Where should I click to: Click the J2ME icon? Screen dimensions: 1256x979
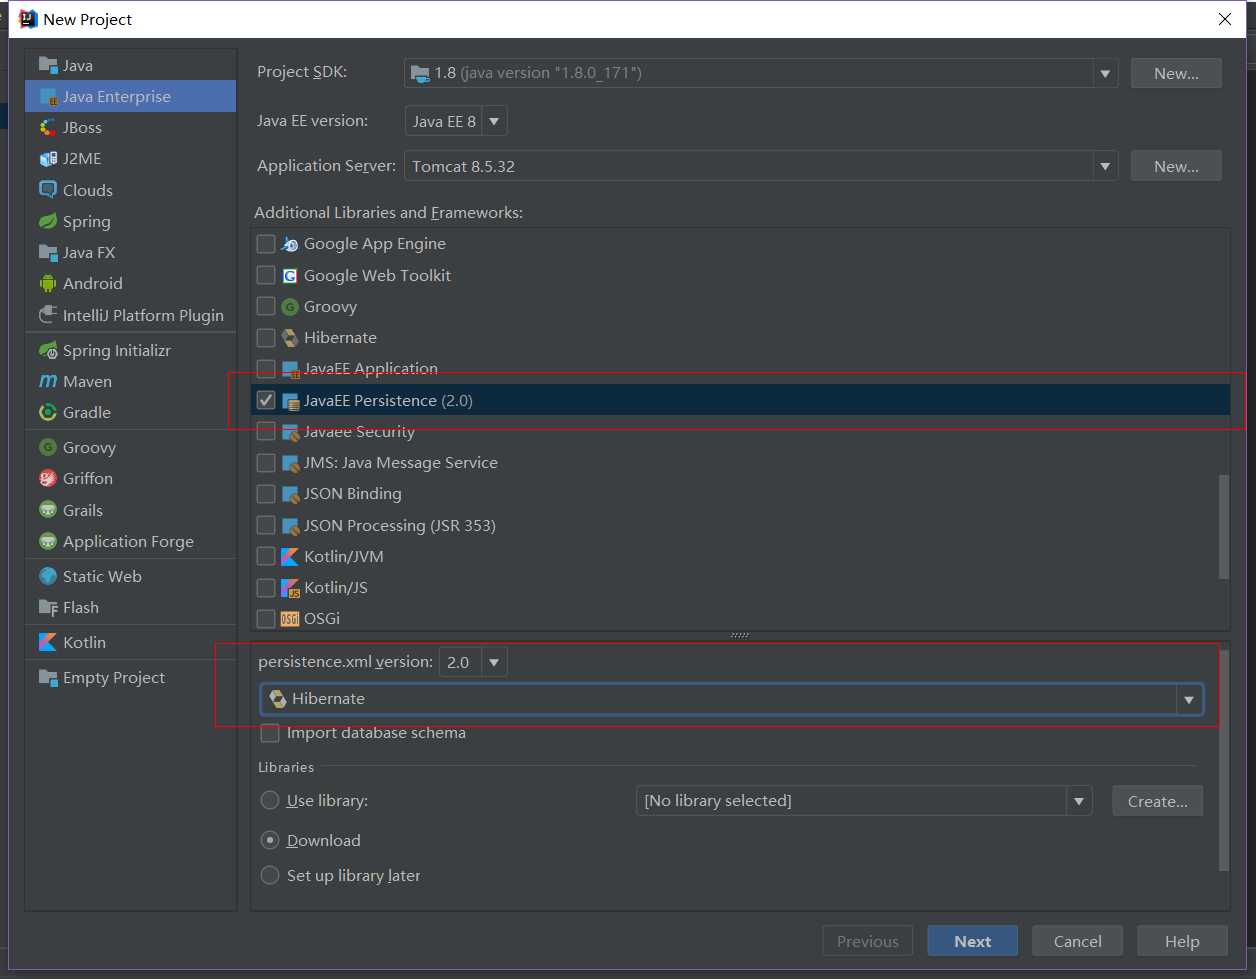[48, 158]
